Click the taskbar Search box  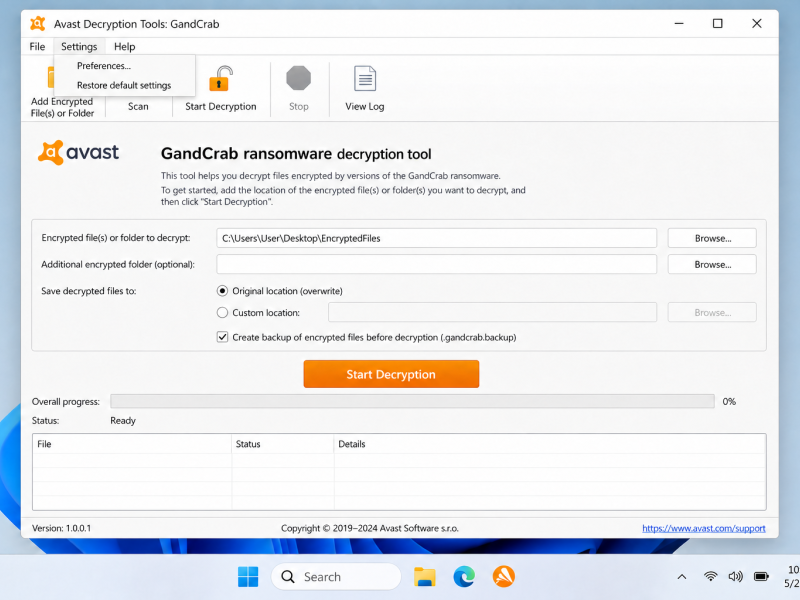(336, 577)
